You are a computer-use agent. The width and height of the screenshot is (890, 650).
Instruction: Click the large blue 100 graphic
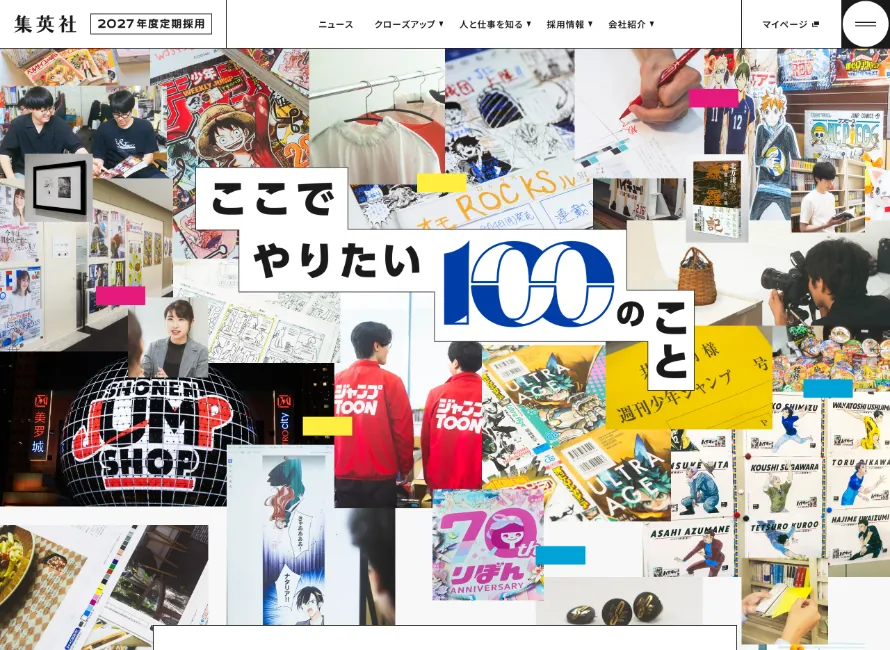click(528, 283)
